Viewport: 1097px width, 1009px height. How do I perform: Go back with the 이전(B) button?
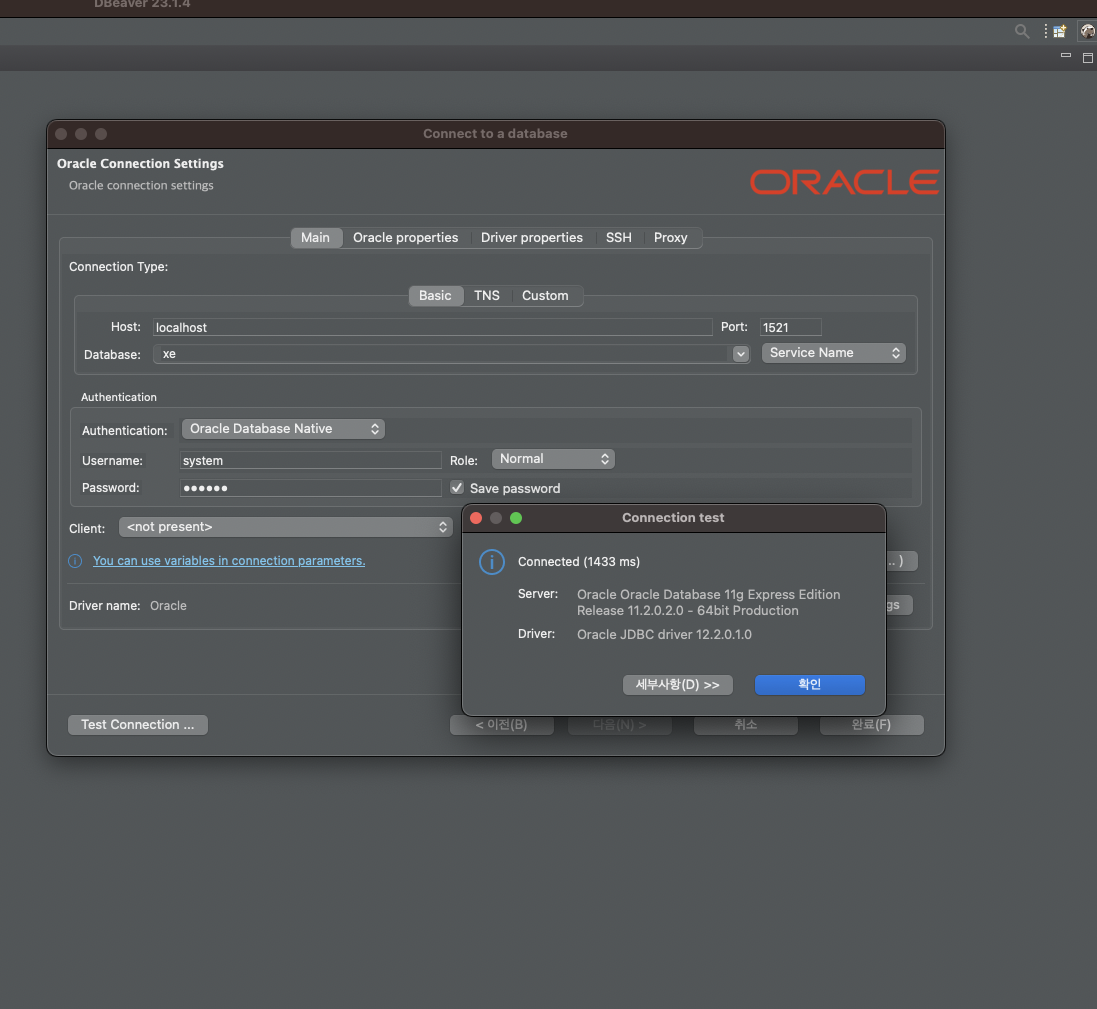click(502, 725)
